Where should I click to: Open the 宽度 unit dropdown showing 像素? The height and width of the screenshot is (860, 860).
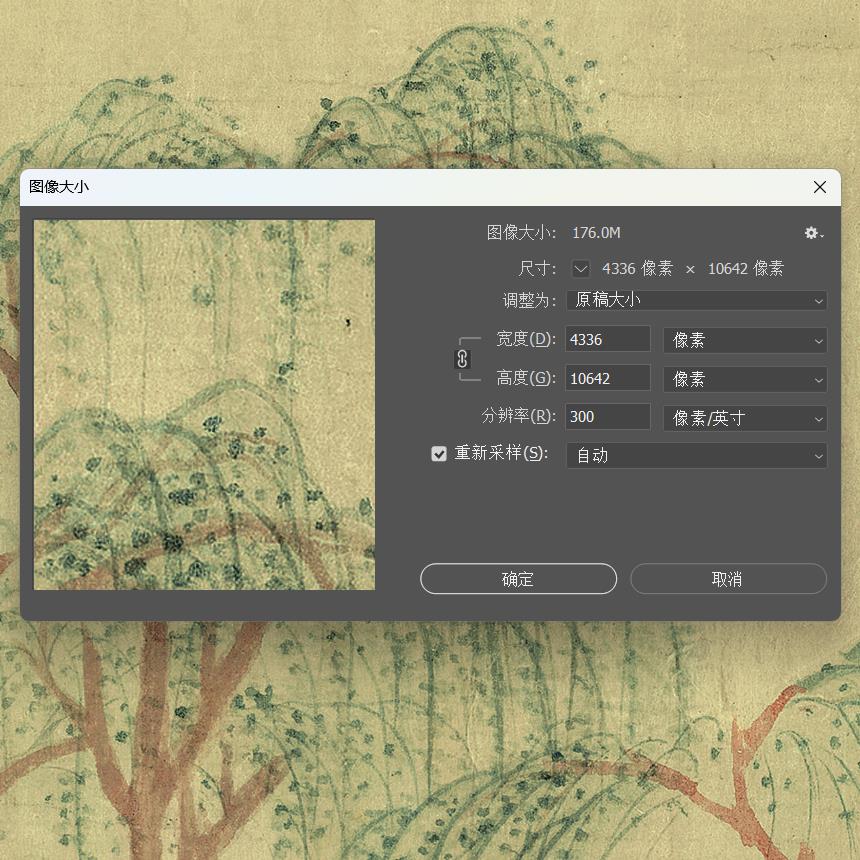(x=745, y=341)
